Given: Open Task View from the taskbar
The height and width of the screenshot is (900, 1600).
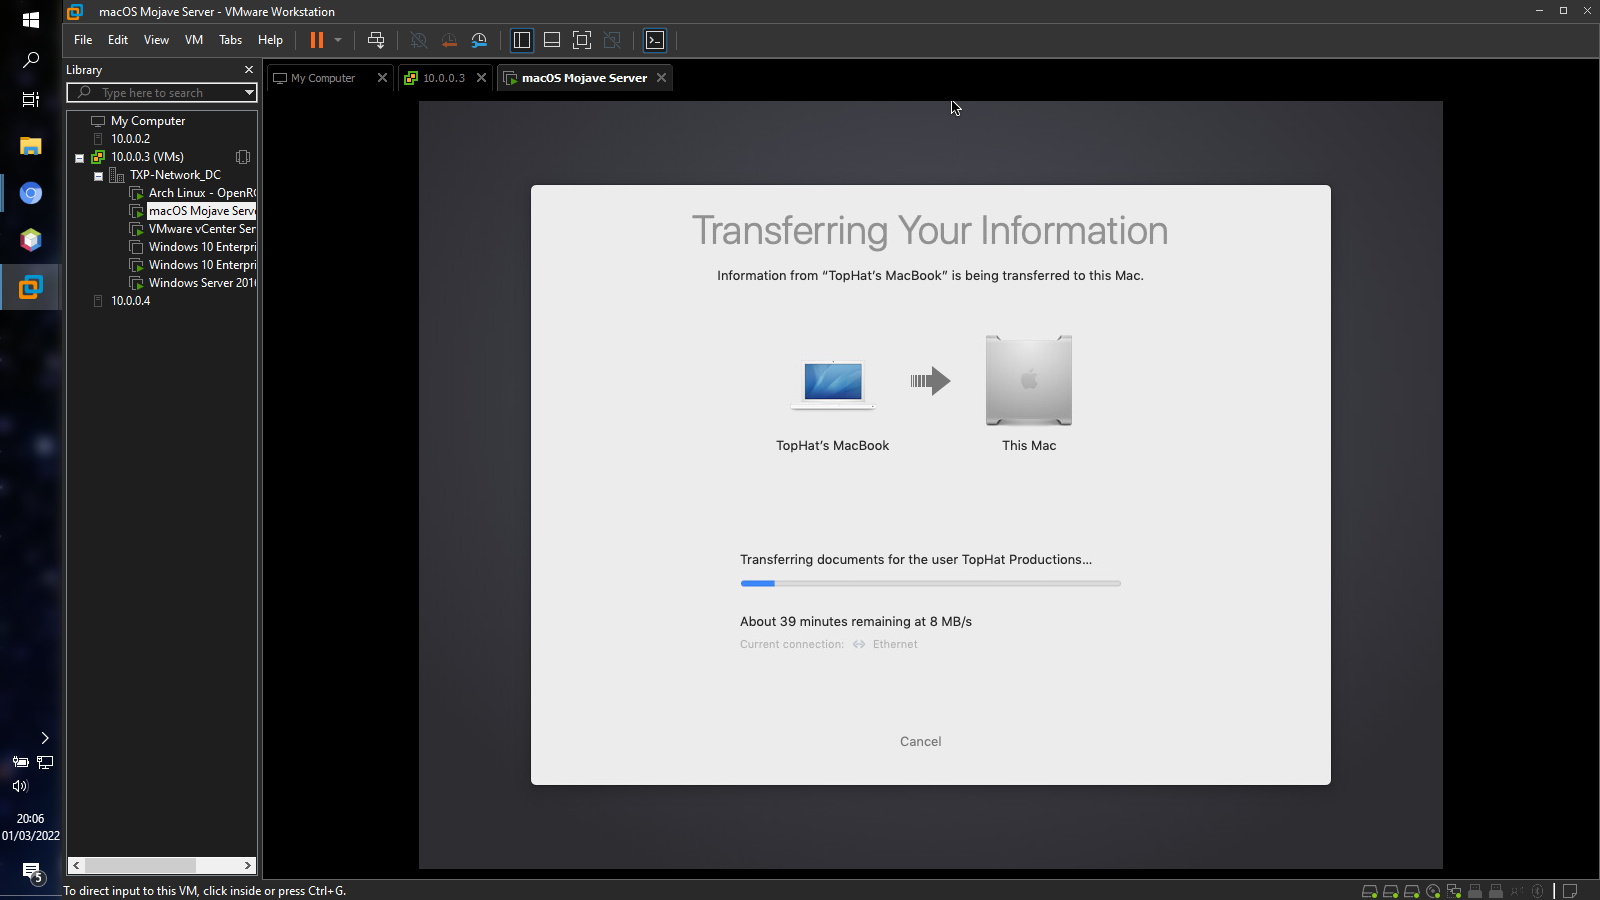Looking at the screenshot, I should [x=31, y=99].
